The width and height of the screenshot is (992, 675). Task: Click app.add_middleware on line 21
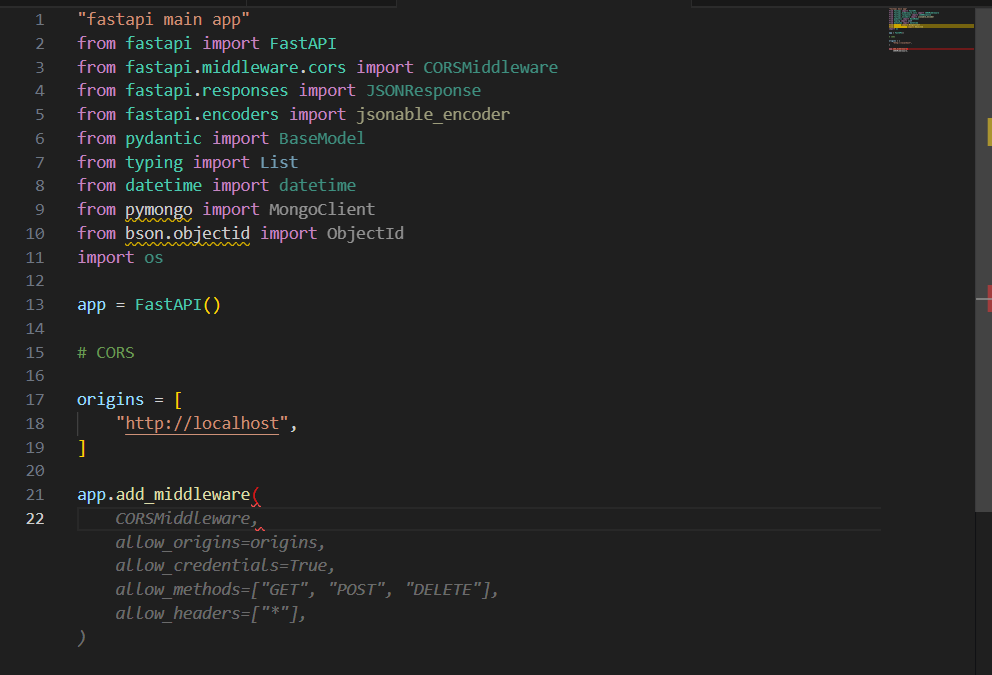coord(163,495)
